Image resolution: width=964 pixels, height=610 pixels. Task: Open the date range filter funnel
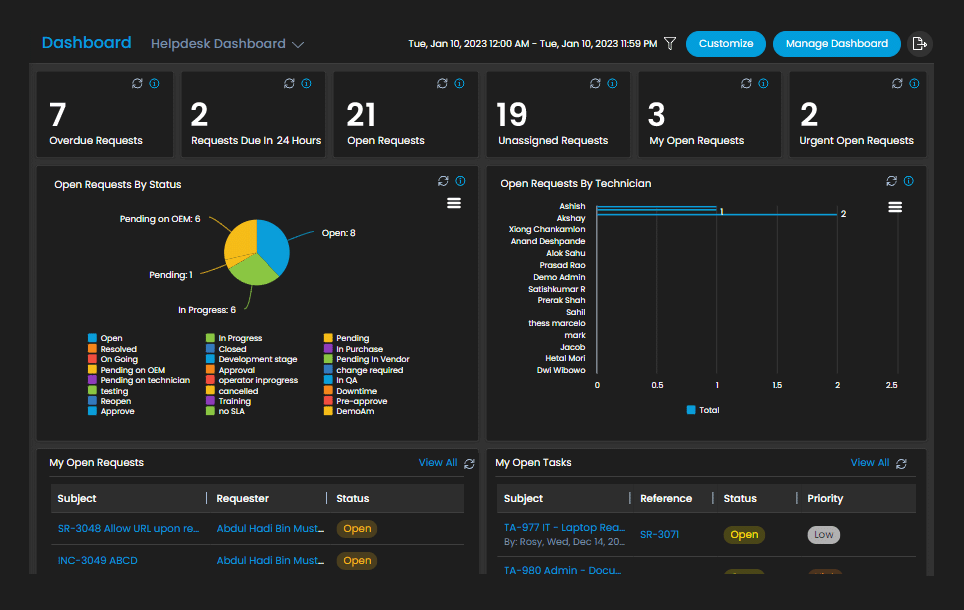pyautogui.click(x=670, y=44)
